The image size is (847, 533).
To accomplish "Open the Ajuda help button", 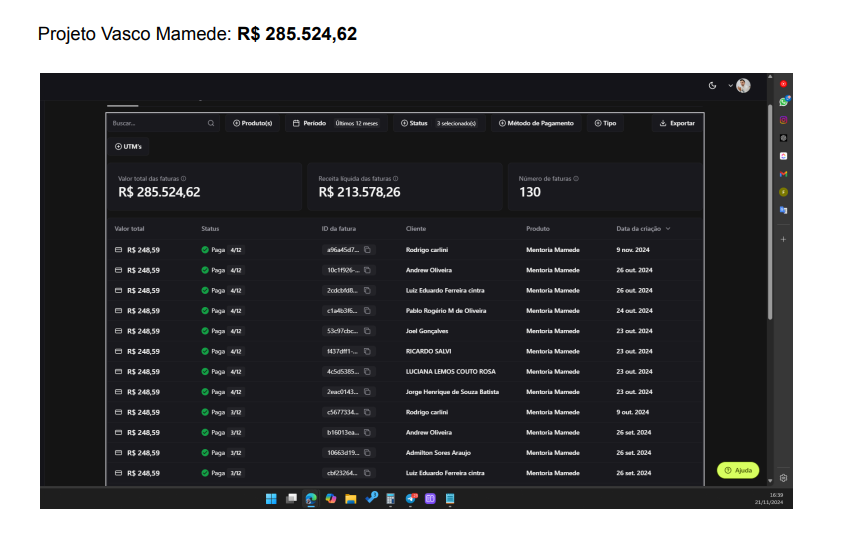I will pos(738,470).
